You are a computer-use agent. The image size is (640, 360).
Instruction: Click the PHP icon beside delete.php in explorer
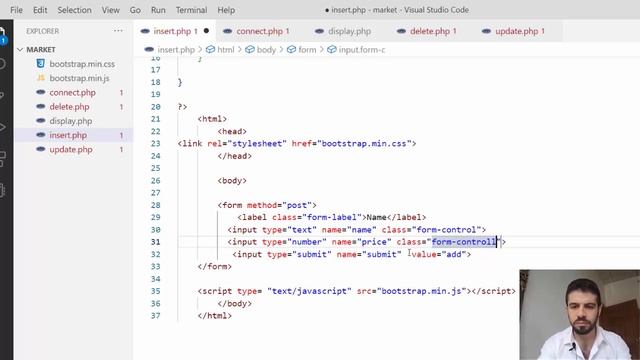(40, 107)
